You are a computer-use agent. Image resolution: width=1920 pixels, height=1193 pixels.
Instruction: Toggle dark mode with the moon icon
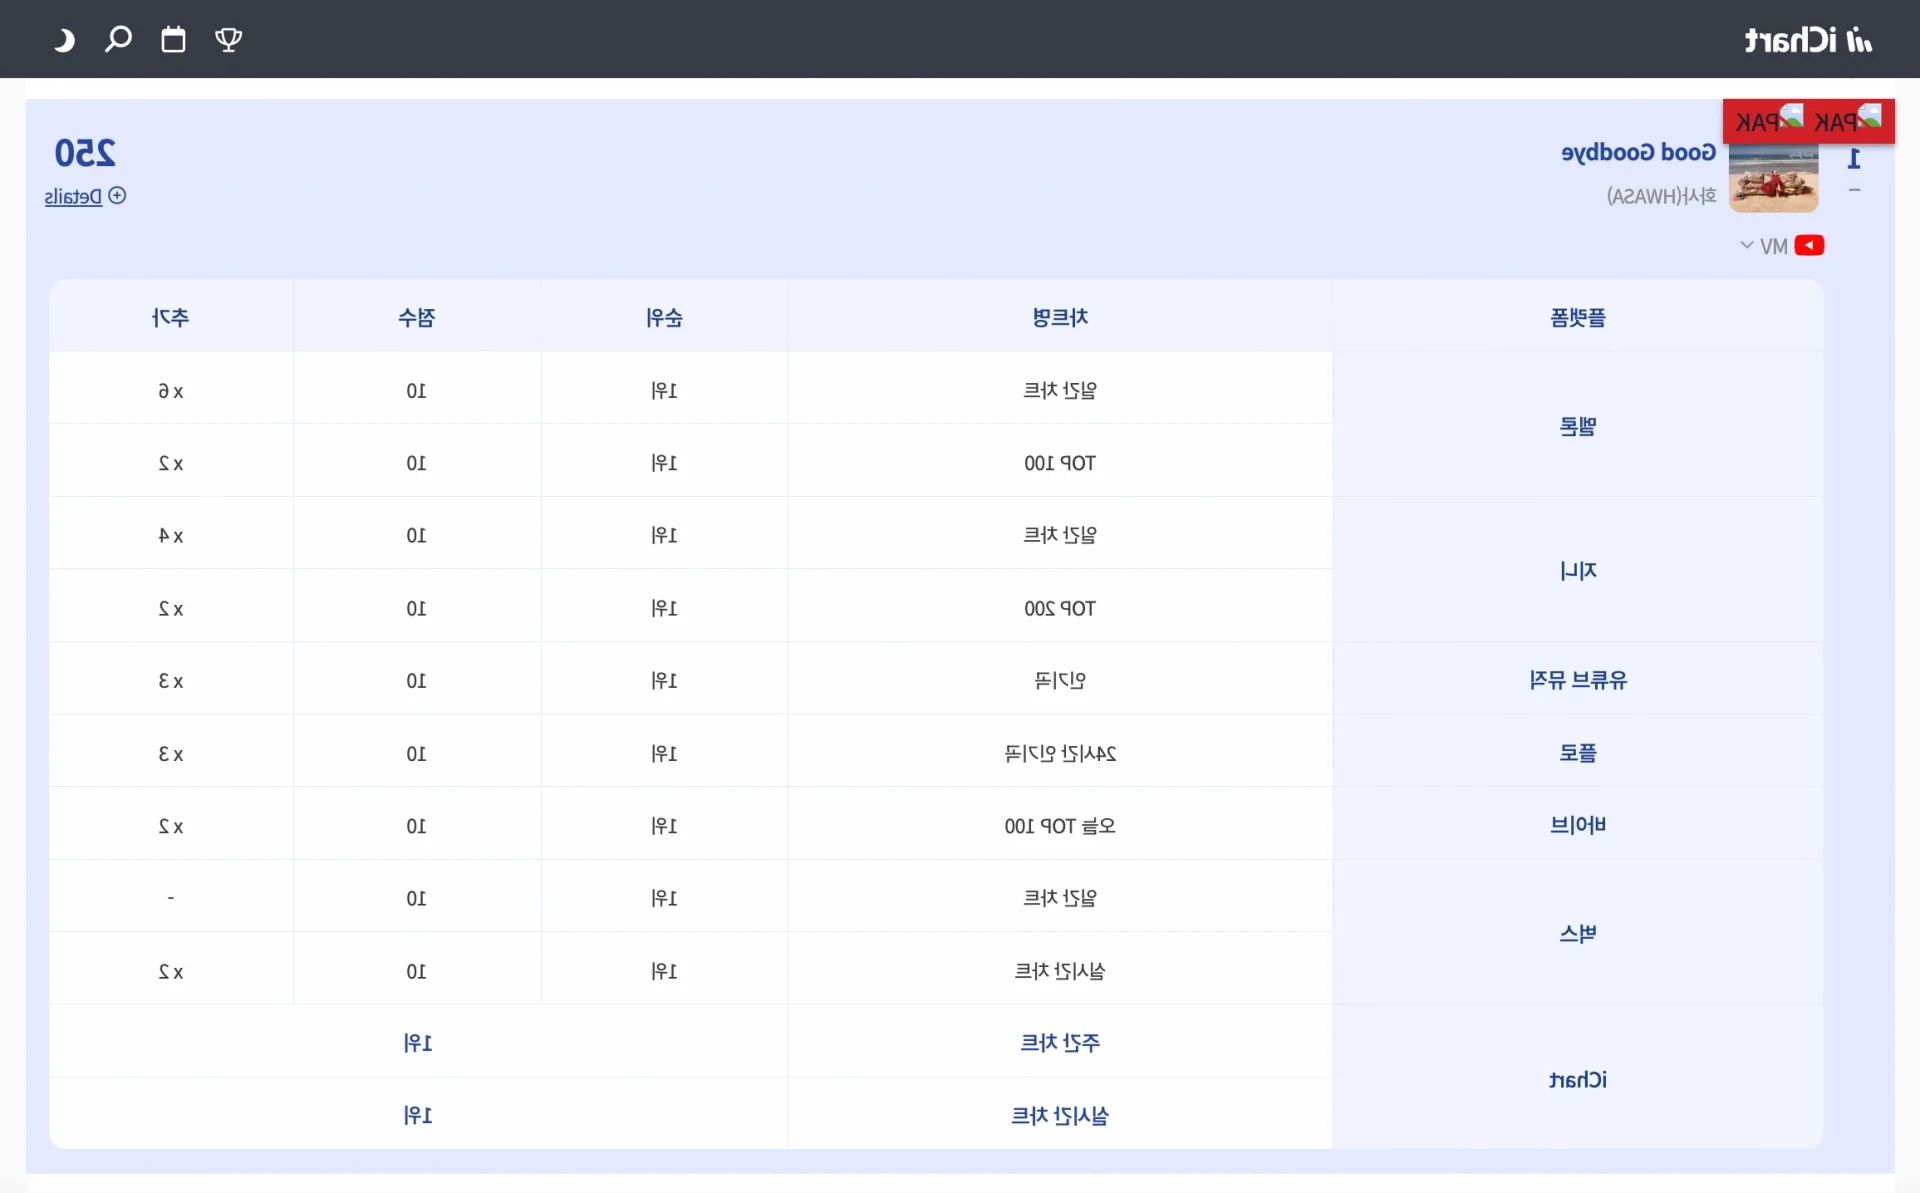click(x=65, y=40)
